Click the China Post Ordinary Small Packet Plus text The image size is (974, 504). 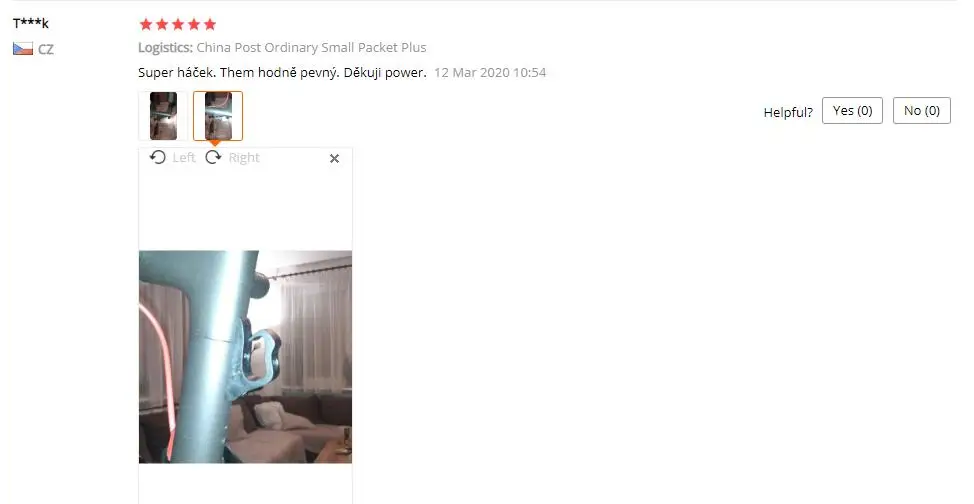tap(312, 47)
